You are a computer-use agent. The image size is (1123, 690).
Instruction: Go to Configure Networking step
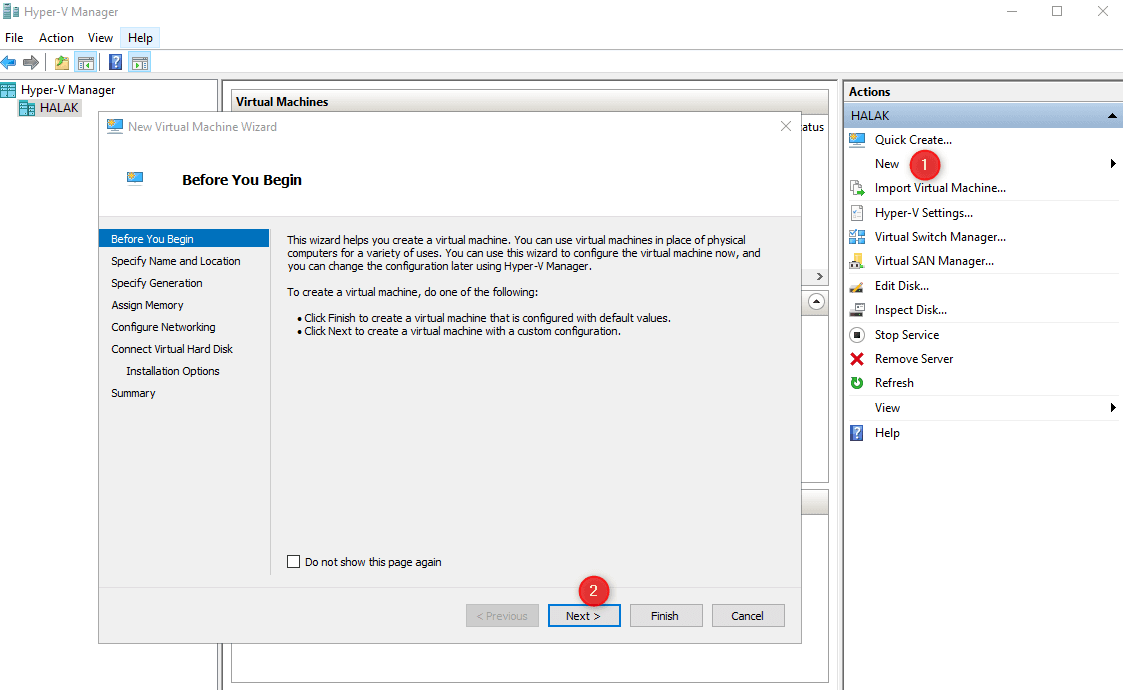163,327
